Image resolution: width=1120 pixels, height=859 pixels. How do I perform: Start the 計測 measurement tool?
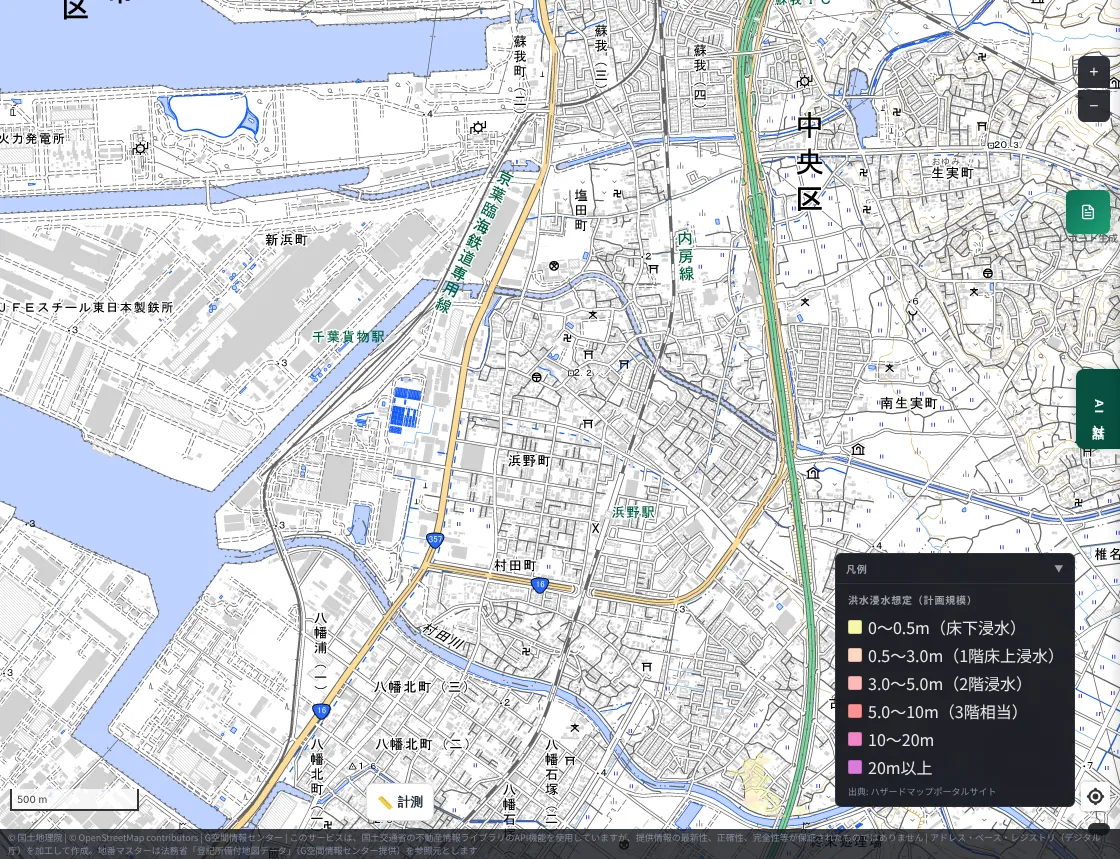coord(400,802)
